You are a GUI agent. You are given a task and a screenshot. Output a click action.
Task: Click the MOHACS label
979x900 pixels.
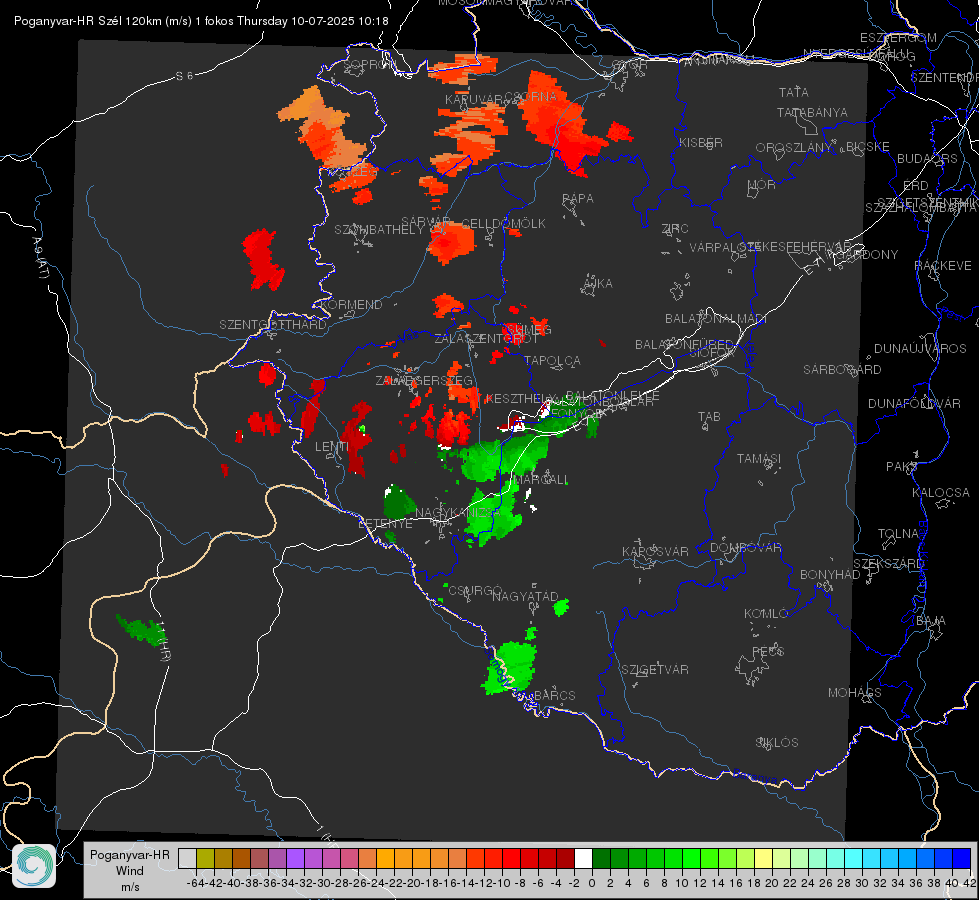(855, 693)
